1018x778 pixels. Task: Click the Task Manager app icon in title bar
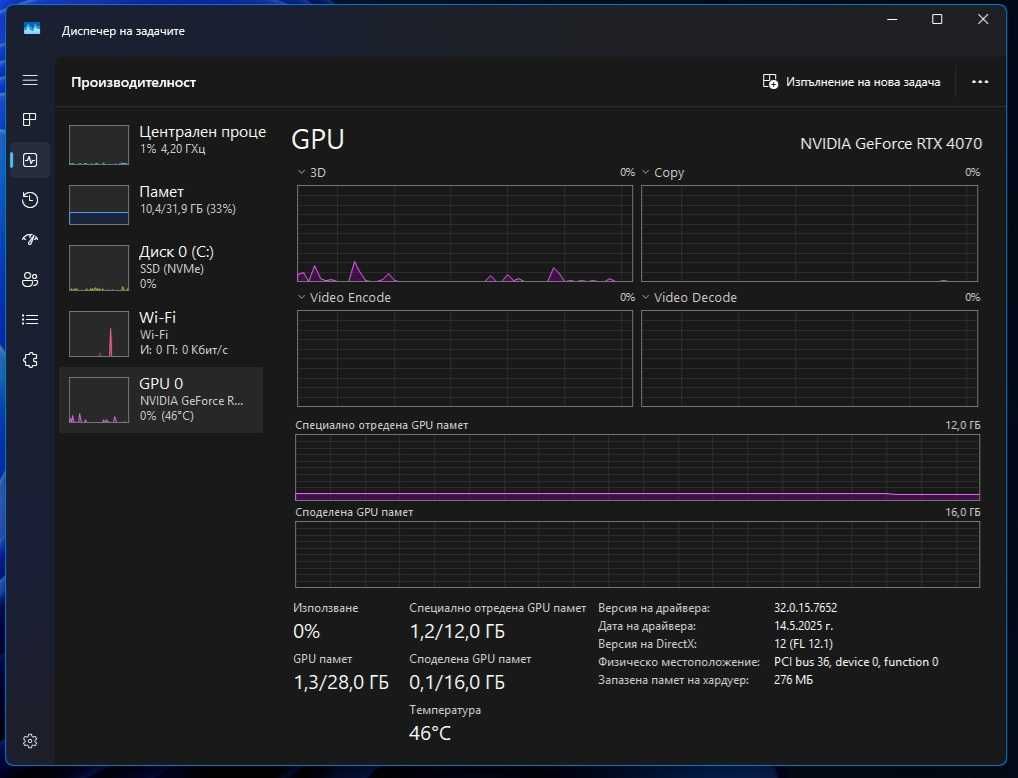click(32, 29)
